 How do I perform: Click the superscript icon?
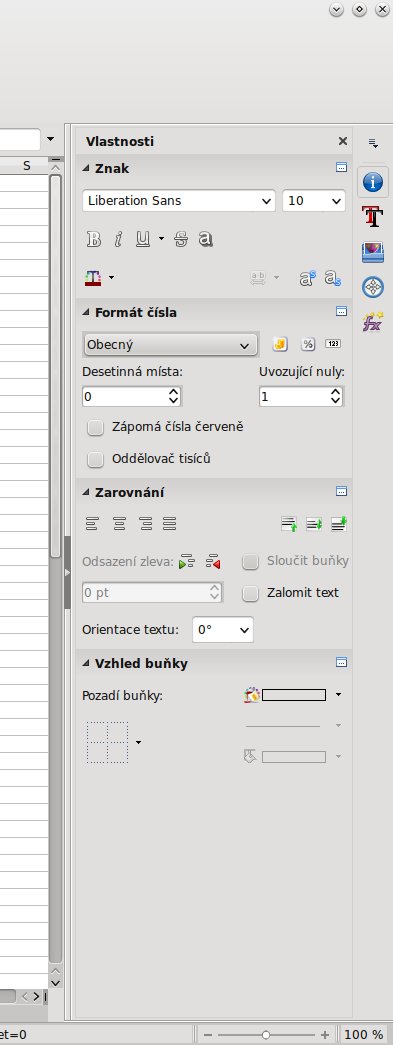tap(307, 278)
